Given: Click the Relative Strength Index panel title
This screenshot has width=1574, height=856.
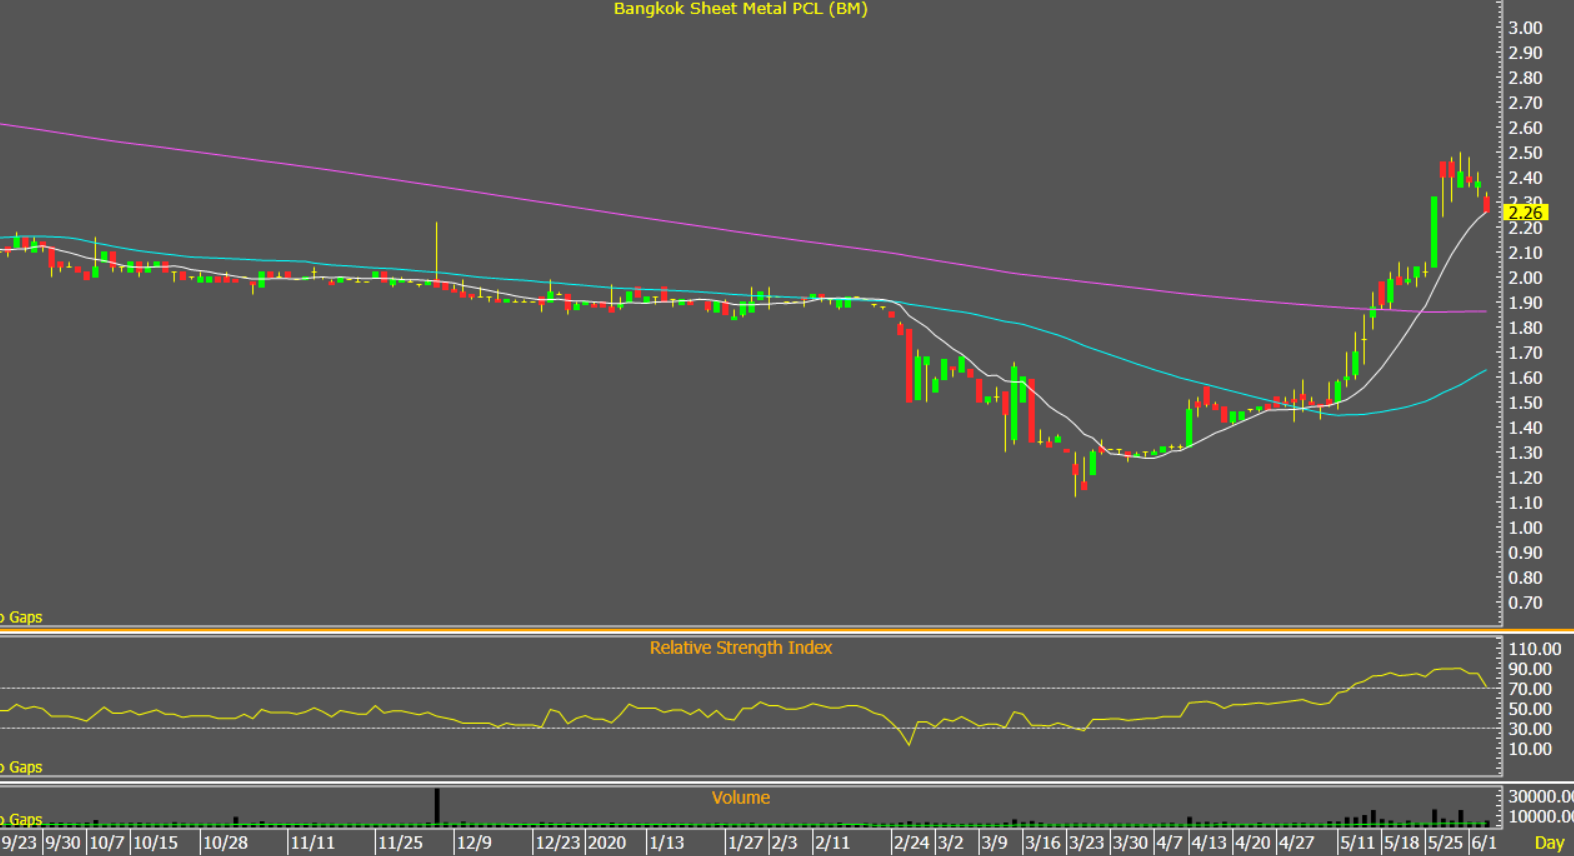Looking at the screenshot, I should click(740, 648).
